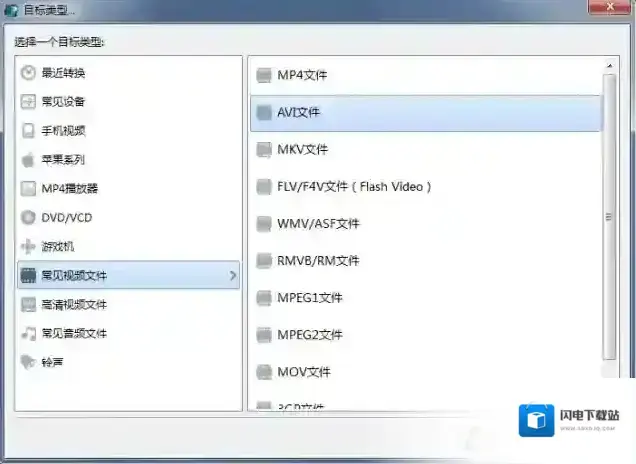This screenshot has height=464, width=636.
Task: Select MP4文件 as target type
Action: point(302,75)
